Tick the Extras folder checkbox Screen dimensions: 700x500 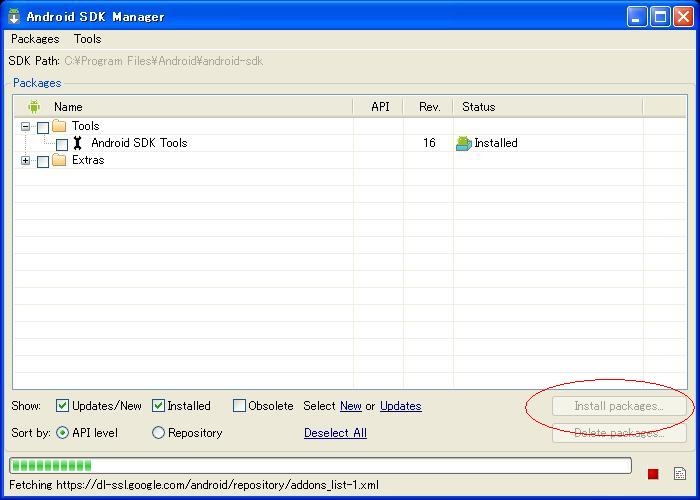click(43, 162)
